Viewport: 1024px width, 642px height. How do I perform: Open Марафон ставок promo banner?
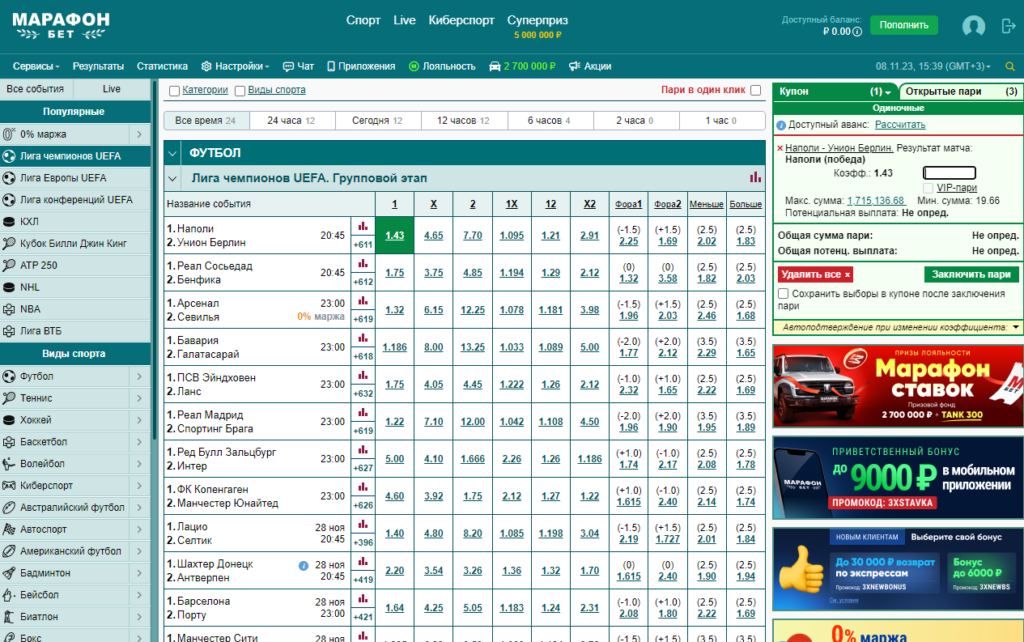pos(898,386)
